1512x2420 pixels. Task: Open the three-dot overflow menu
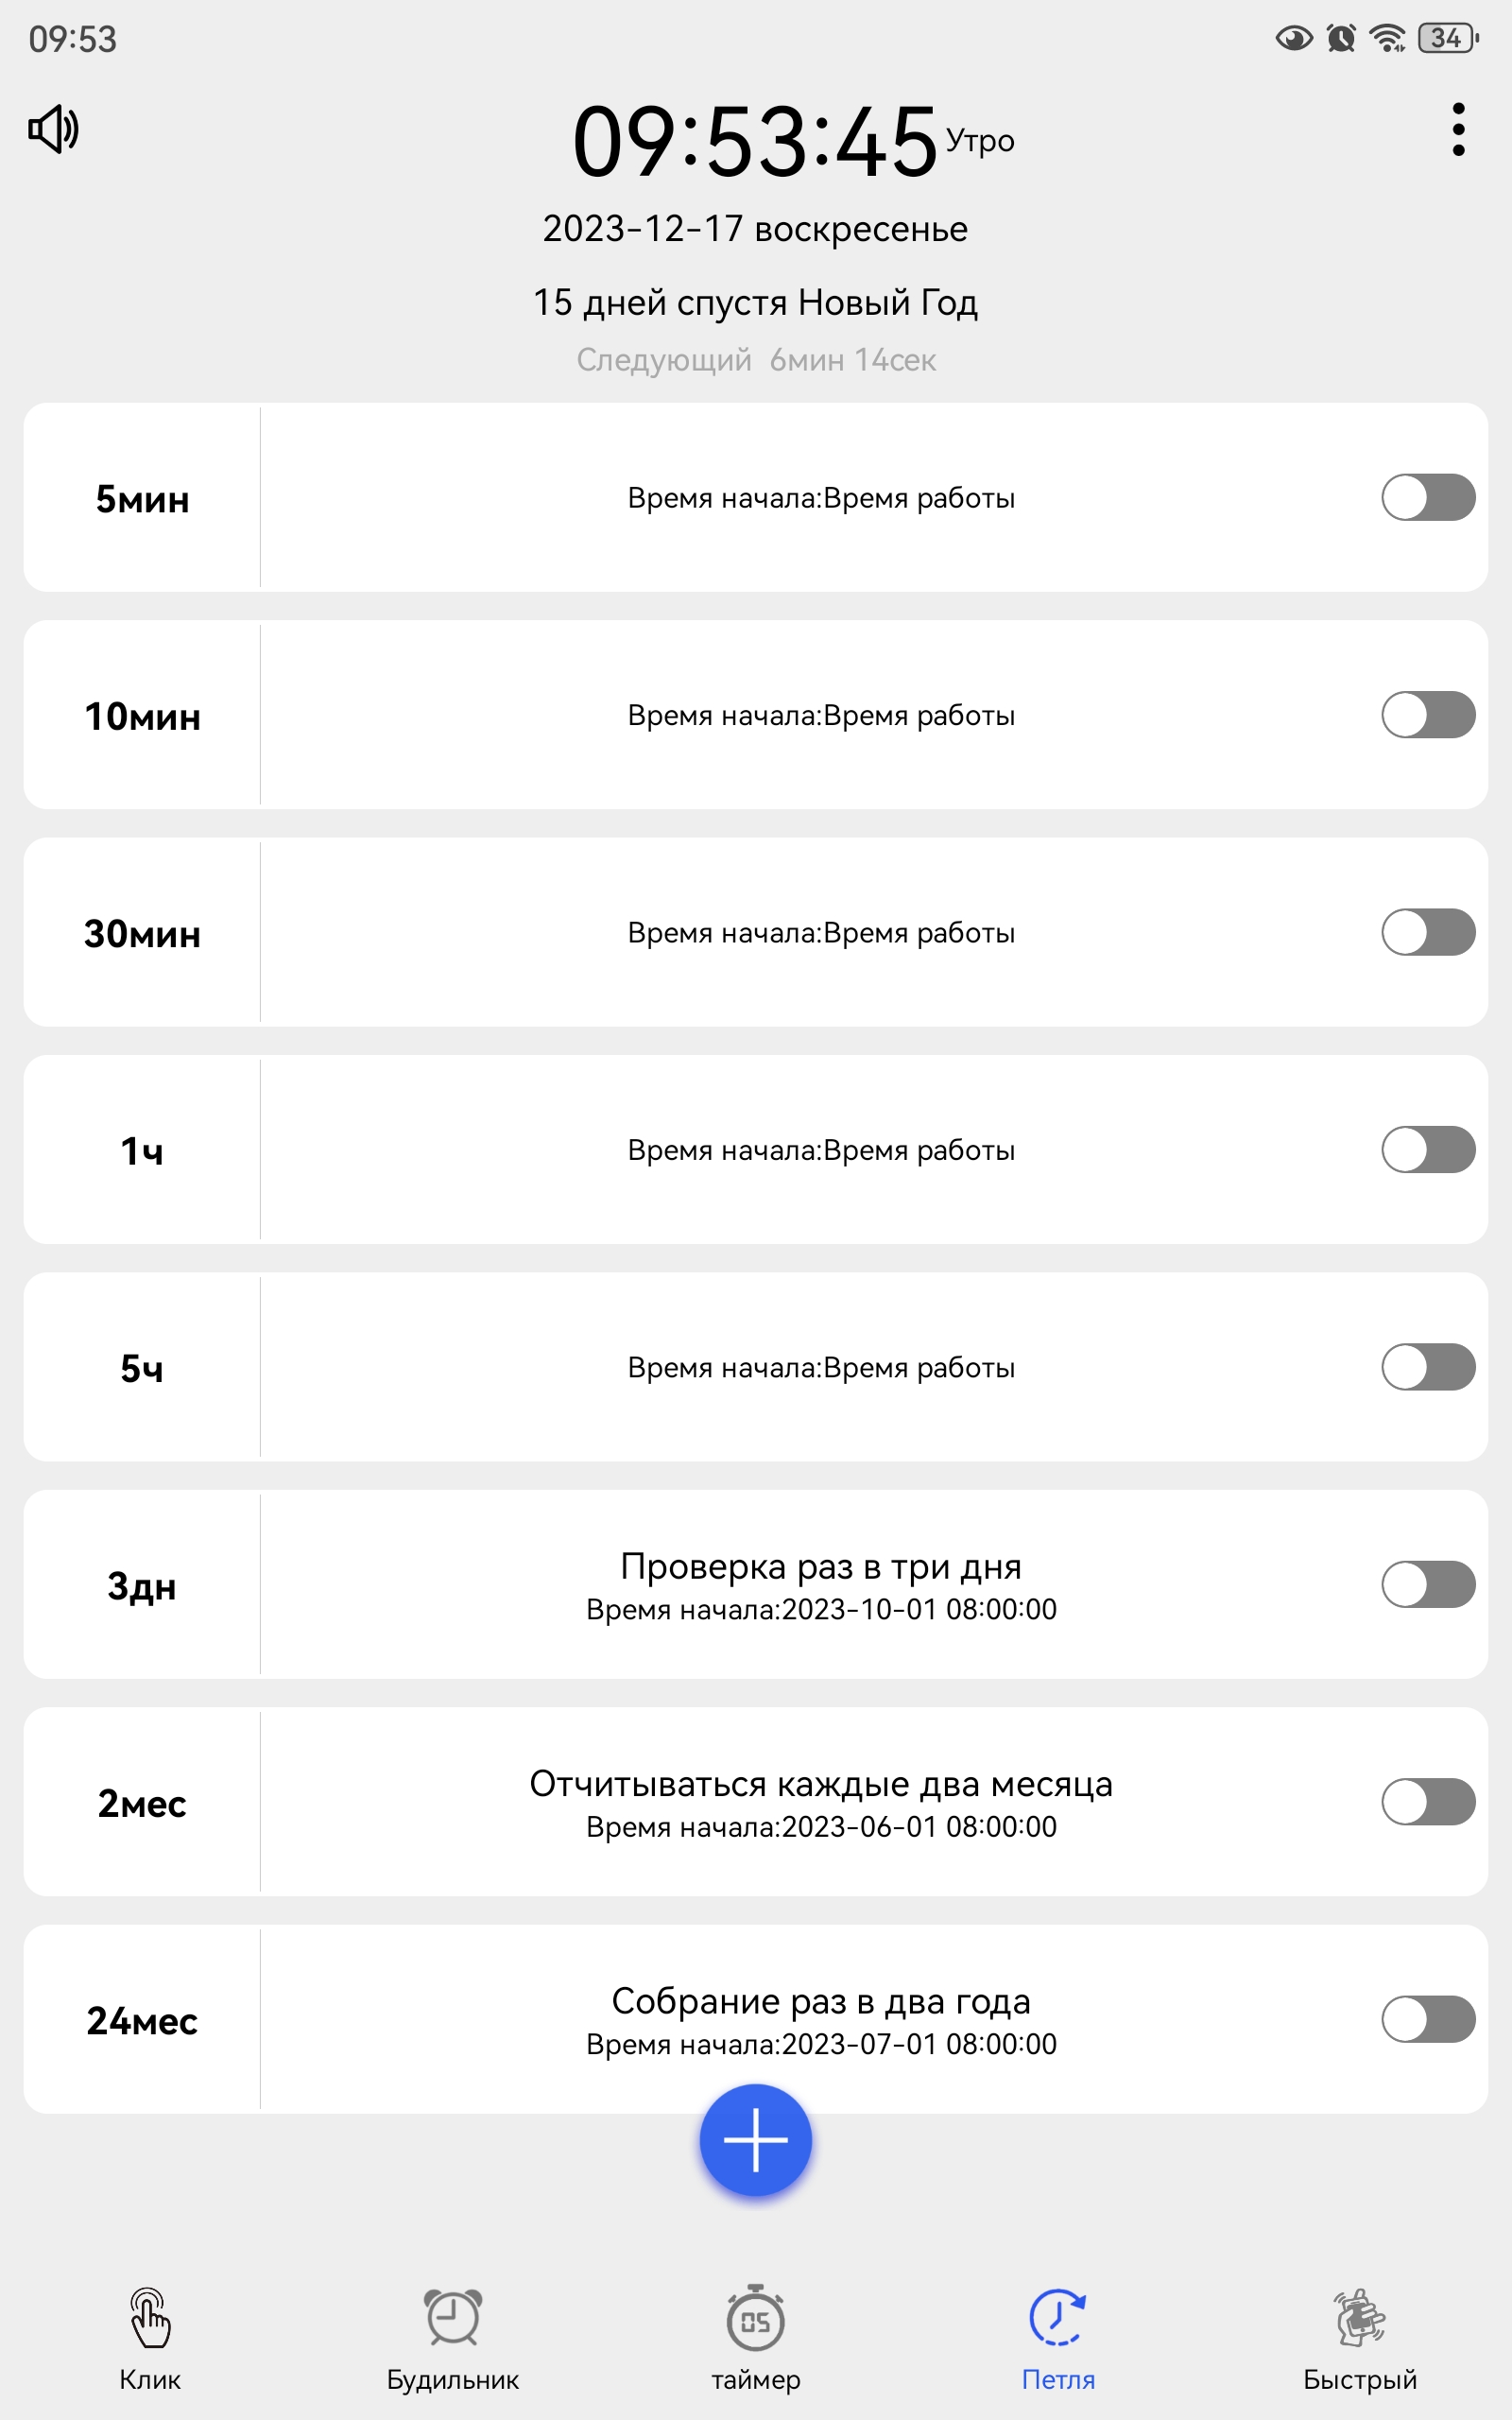(x=1458, y=129)
